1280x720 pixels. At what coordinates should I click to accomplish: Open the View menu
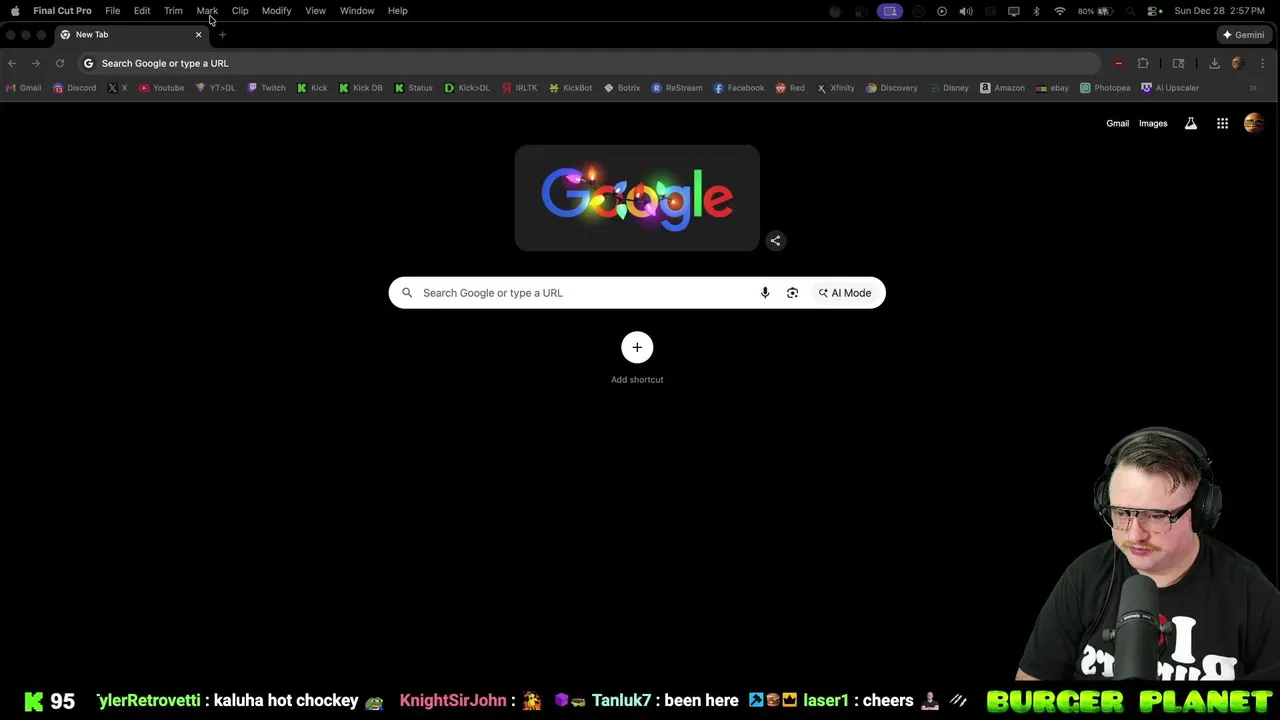tap(315, 11)
